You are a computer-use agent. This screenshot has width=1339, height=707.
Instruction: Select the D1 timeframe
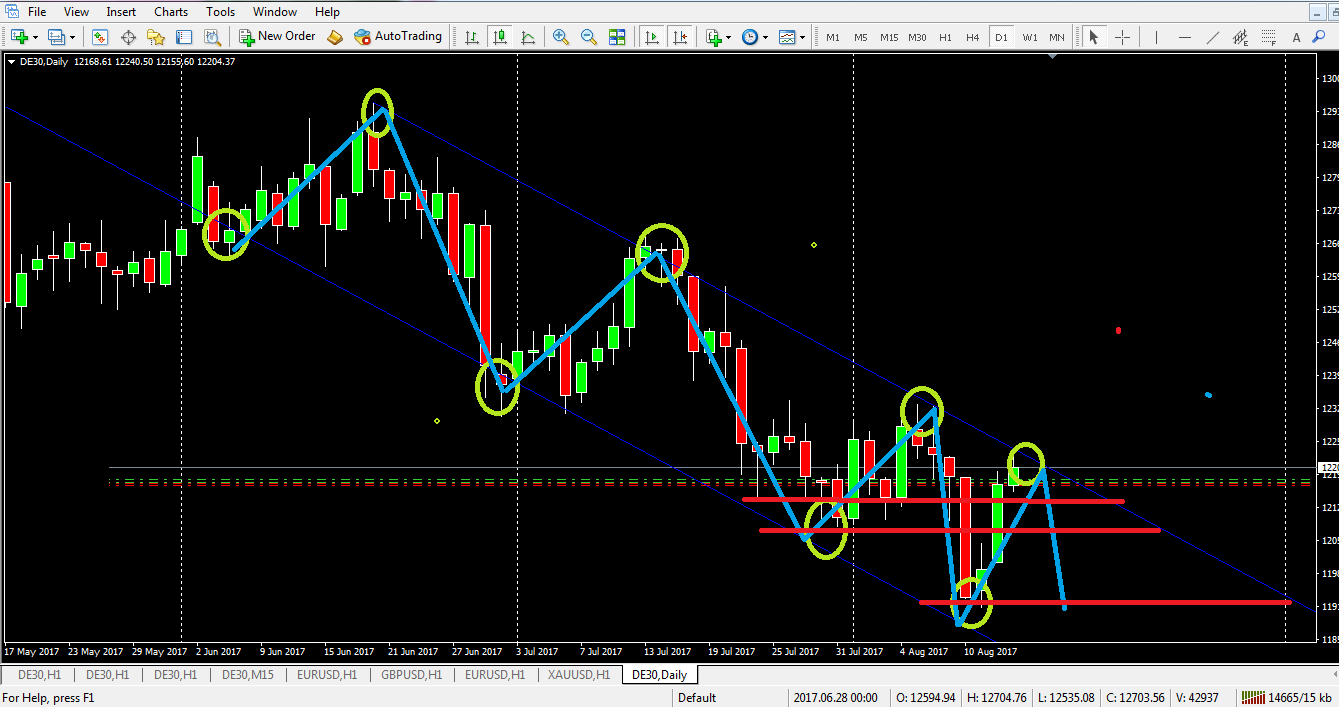click(x=1001, y=37)
